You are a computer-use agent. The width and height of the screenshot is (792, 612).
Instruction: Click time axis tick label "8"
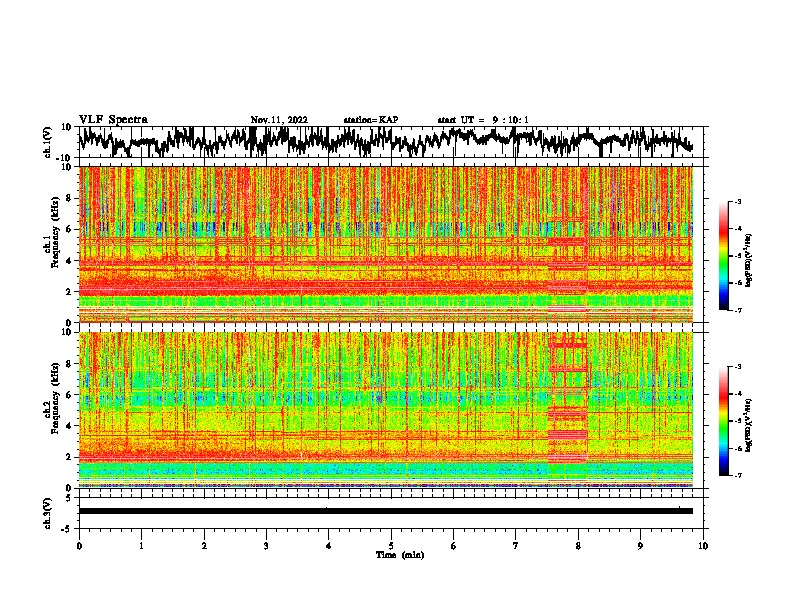pyautogui.click(x=578, y=546)
